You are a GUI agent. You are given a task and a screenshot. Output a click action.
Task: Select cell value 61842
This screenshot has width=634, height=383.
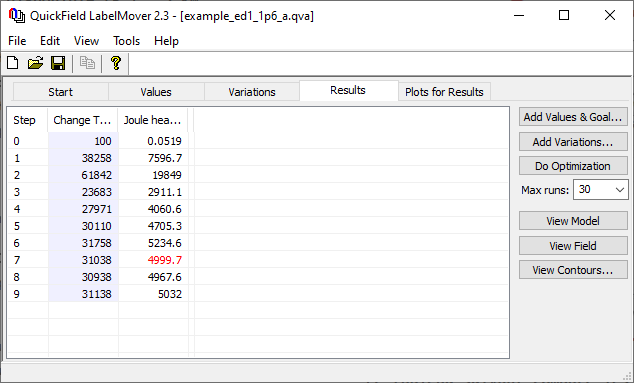tap(96, 175)
